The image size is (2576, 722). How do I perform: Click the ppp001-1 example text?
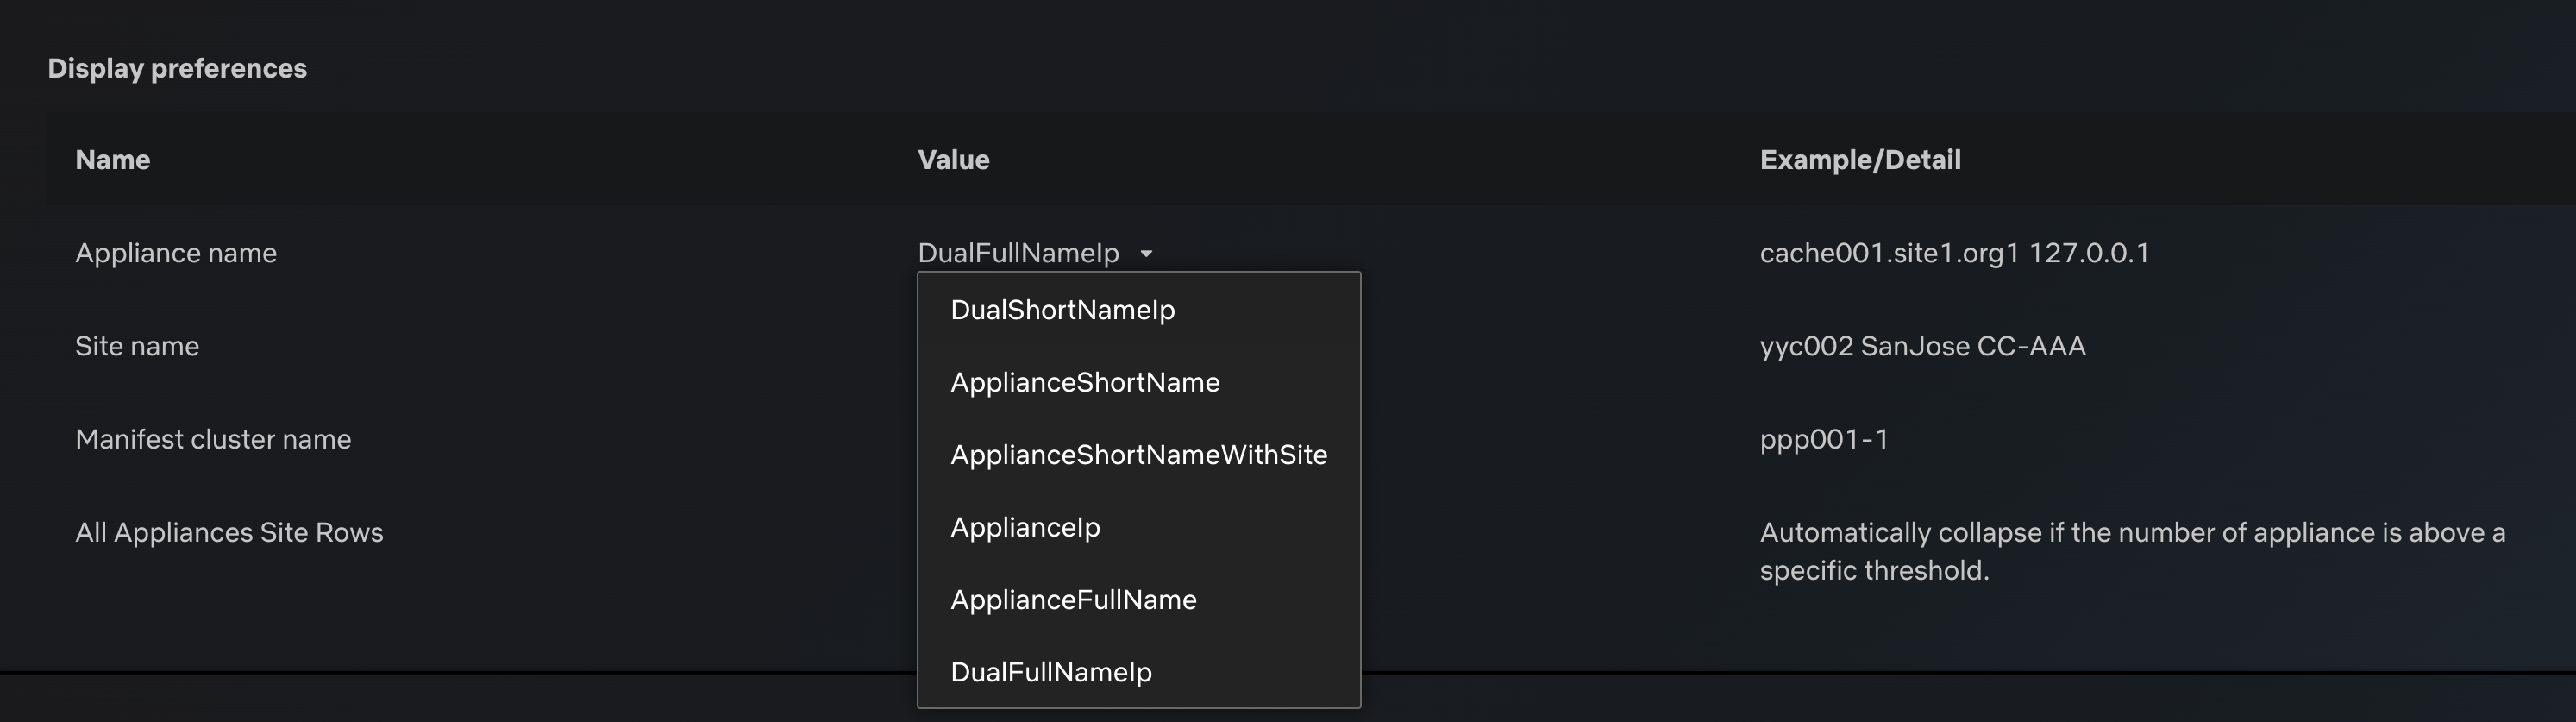(x=1823, y=439)
